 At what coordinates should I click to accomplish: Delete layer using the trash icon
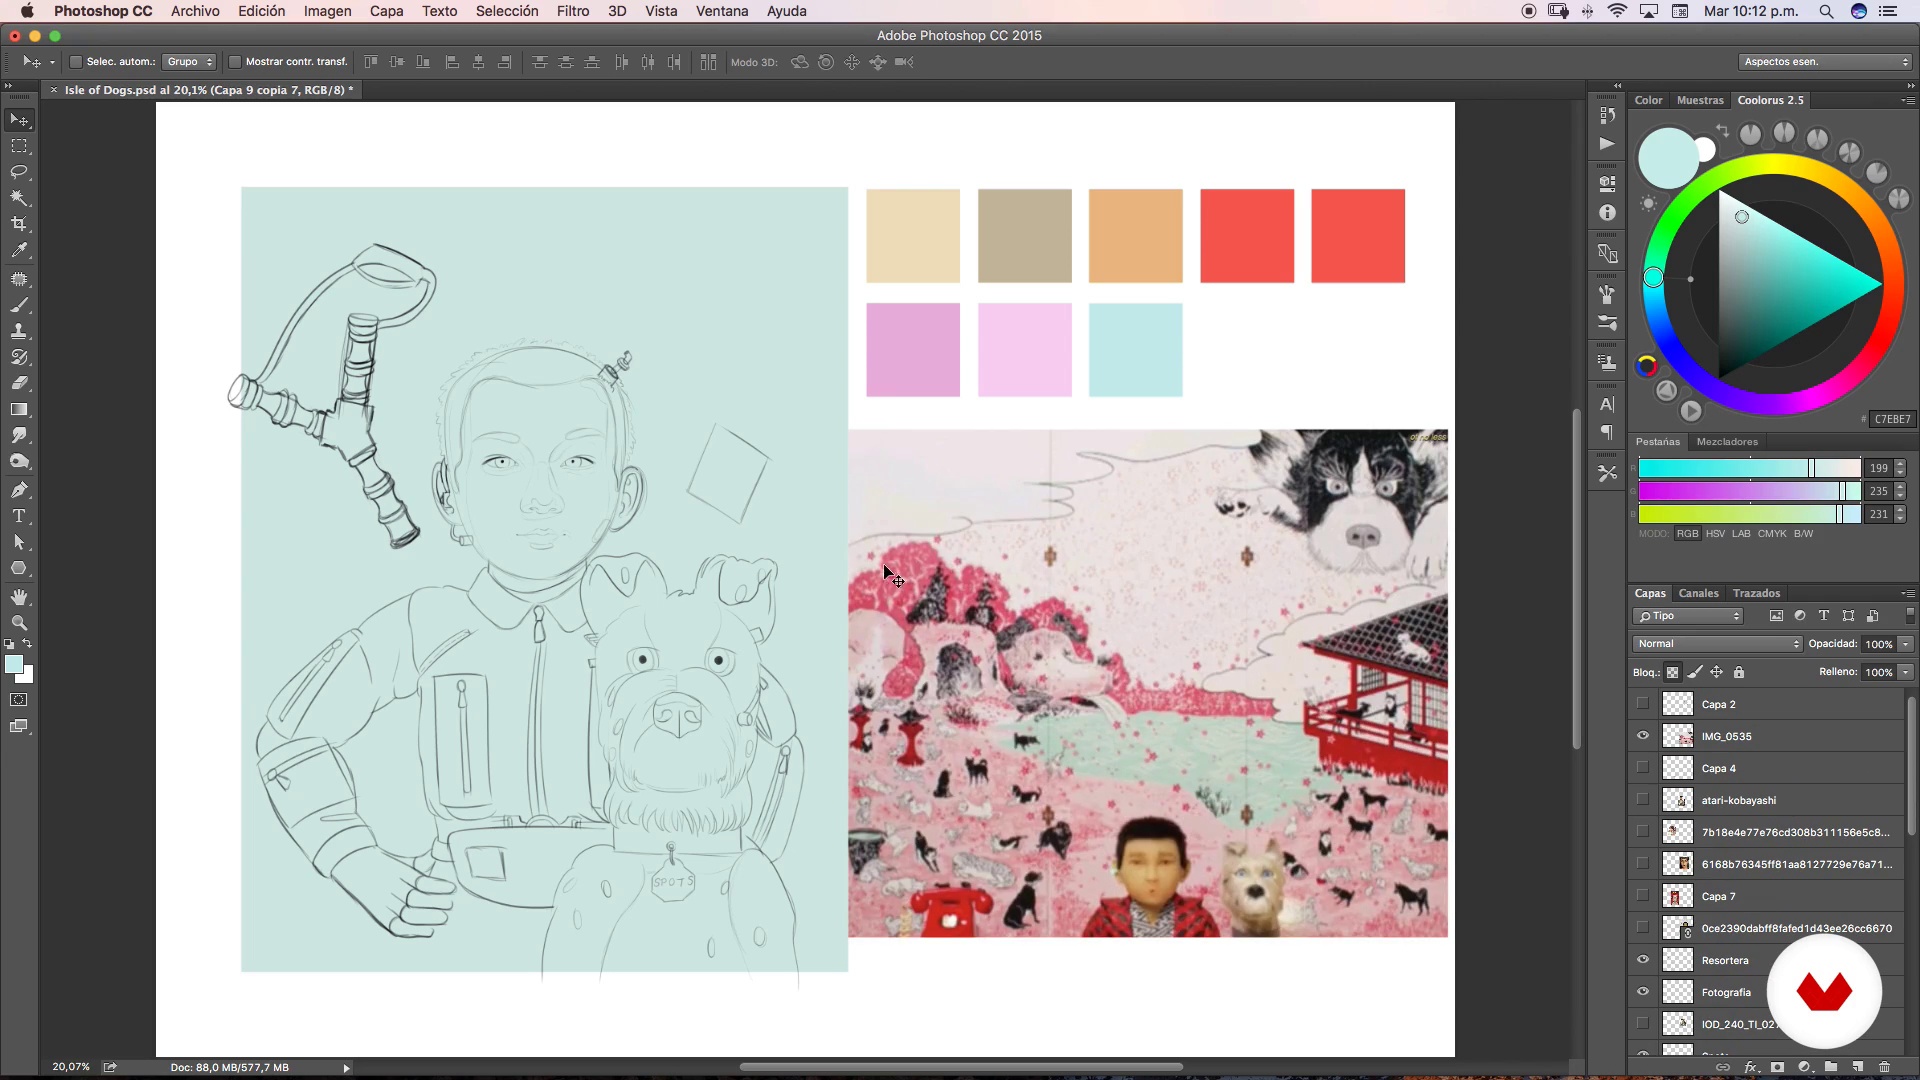point(1885,1067)
